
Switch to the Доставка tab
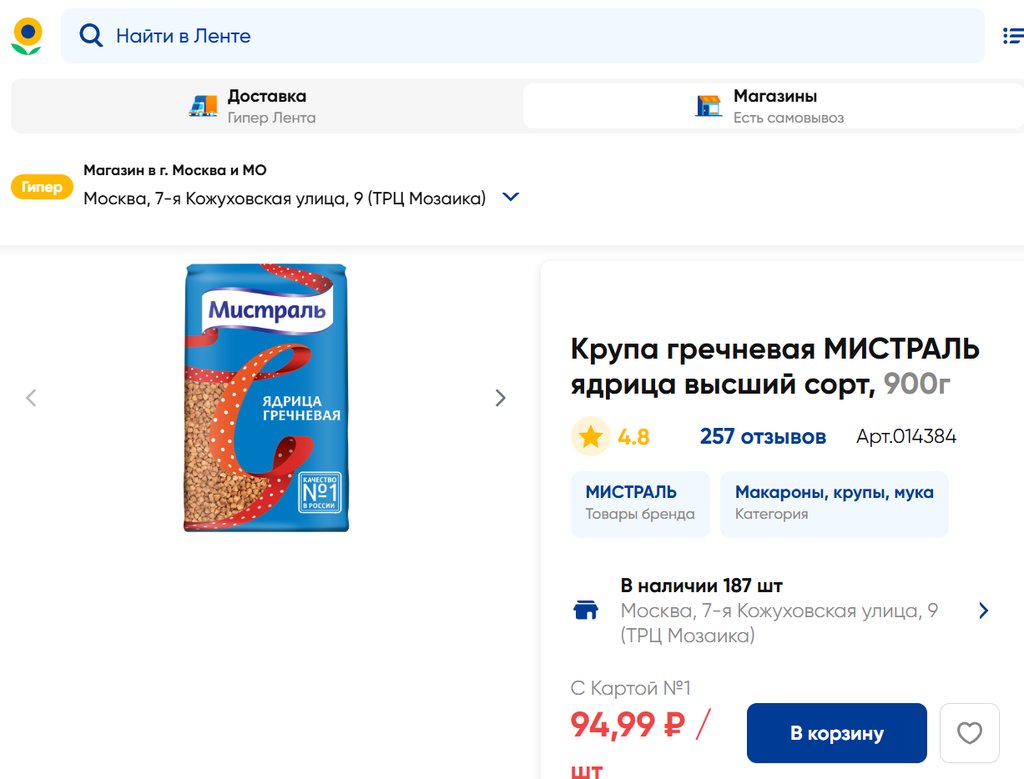click(x=266, y=106)
